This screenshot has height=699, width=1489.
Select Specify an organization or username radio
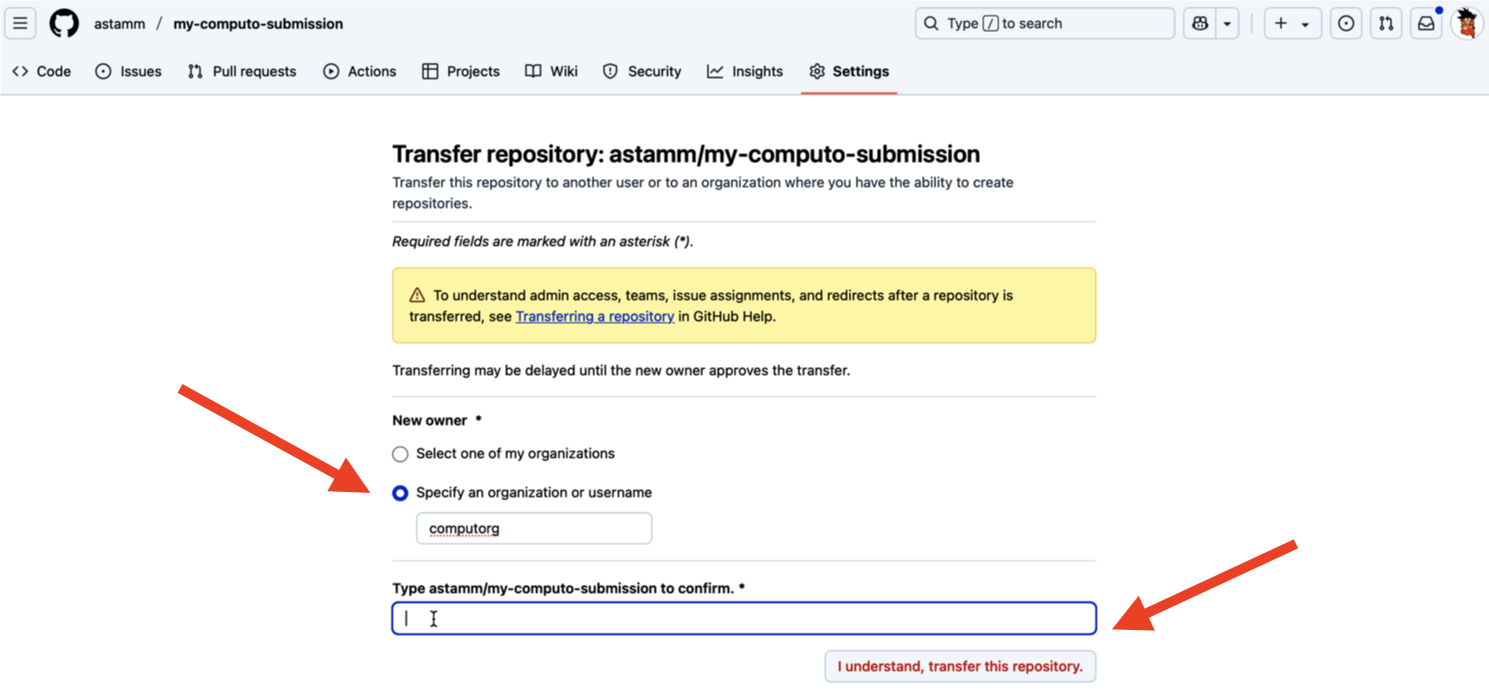point(400,493)
